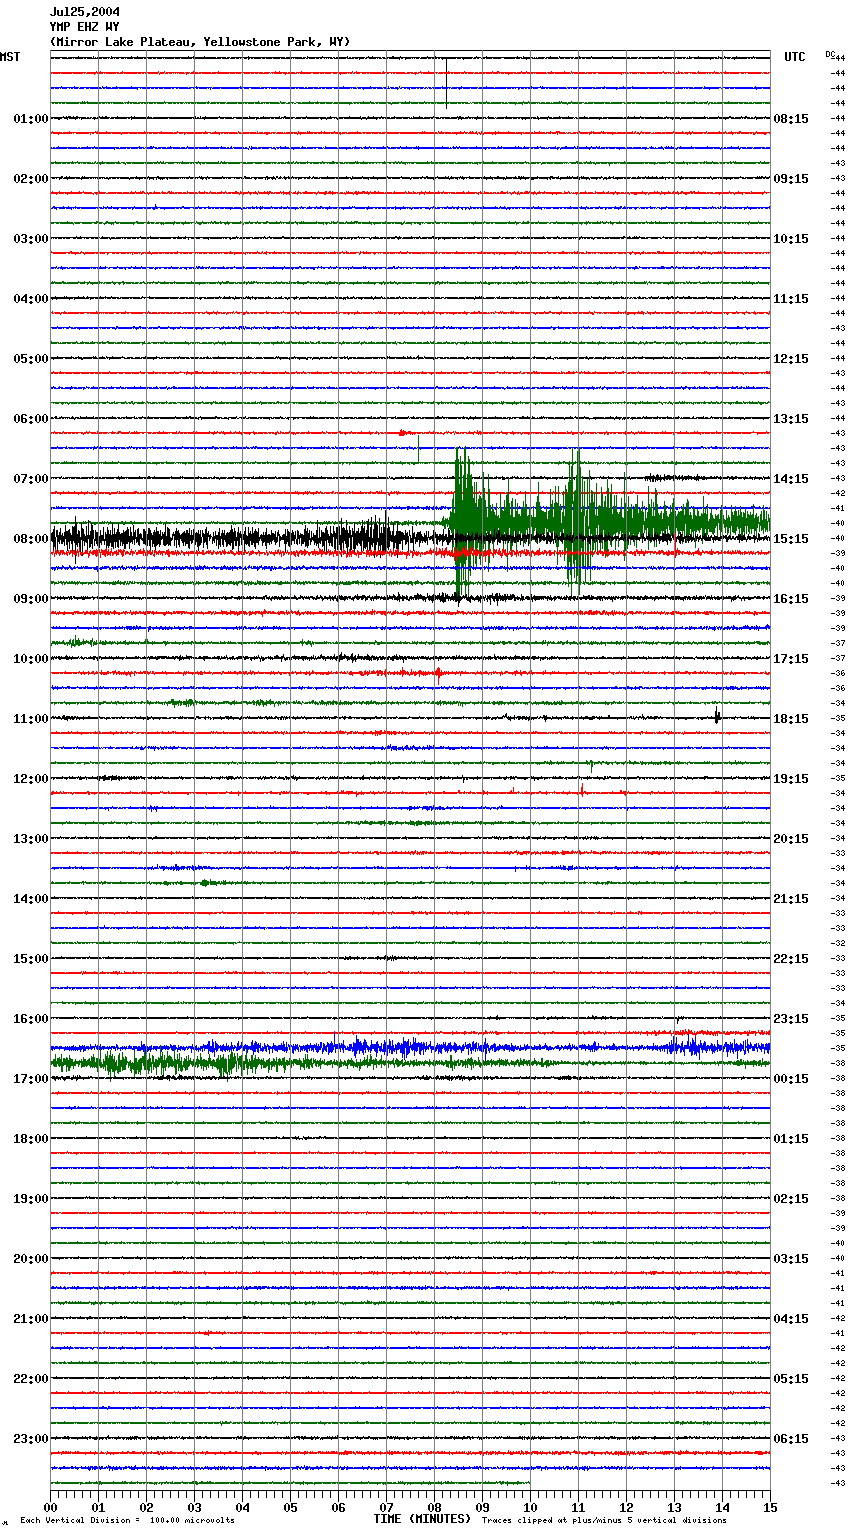Select the 06:00 MST hour label
The height and width of the screenshot is (1534, 850).
(x=31, y=419)
